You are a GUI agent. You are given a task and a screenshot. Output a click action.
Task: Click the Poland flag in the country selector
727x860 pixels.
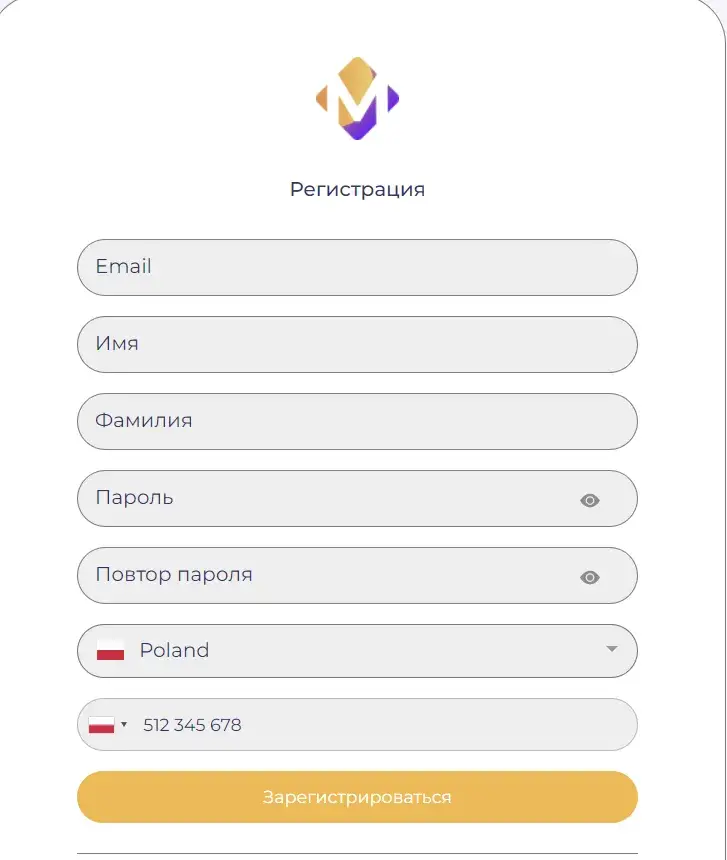point(110,650)
